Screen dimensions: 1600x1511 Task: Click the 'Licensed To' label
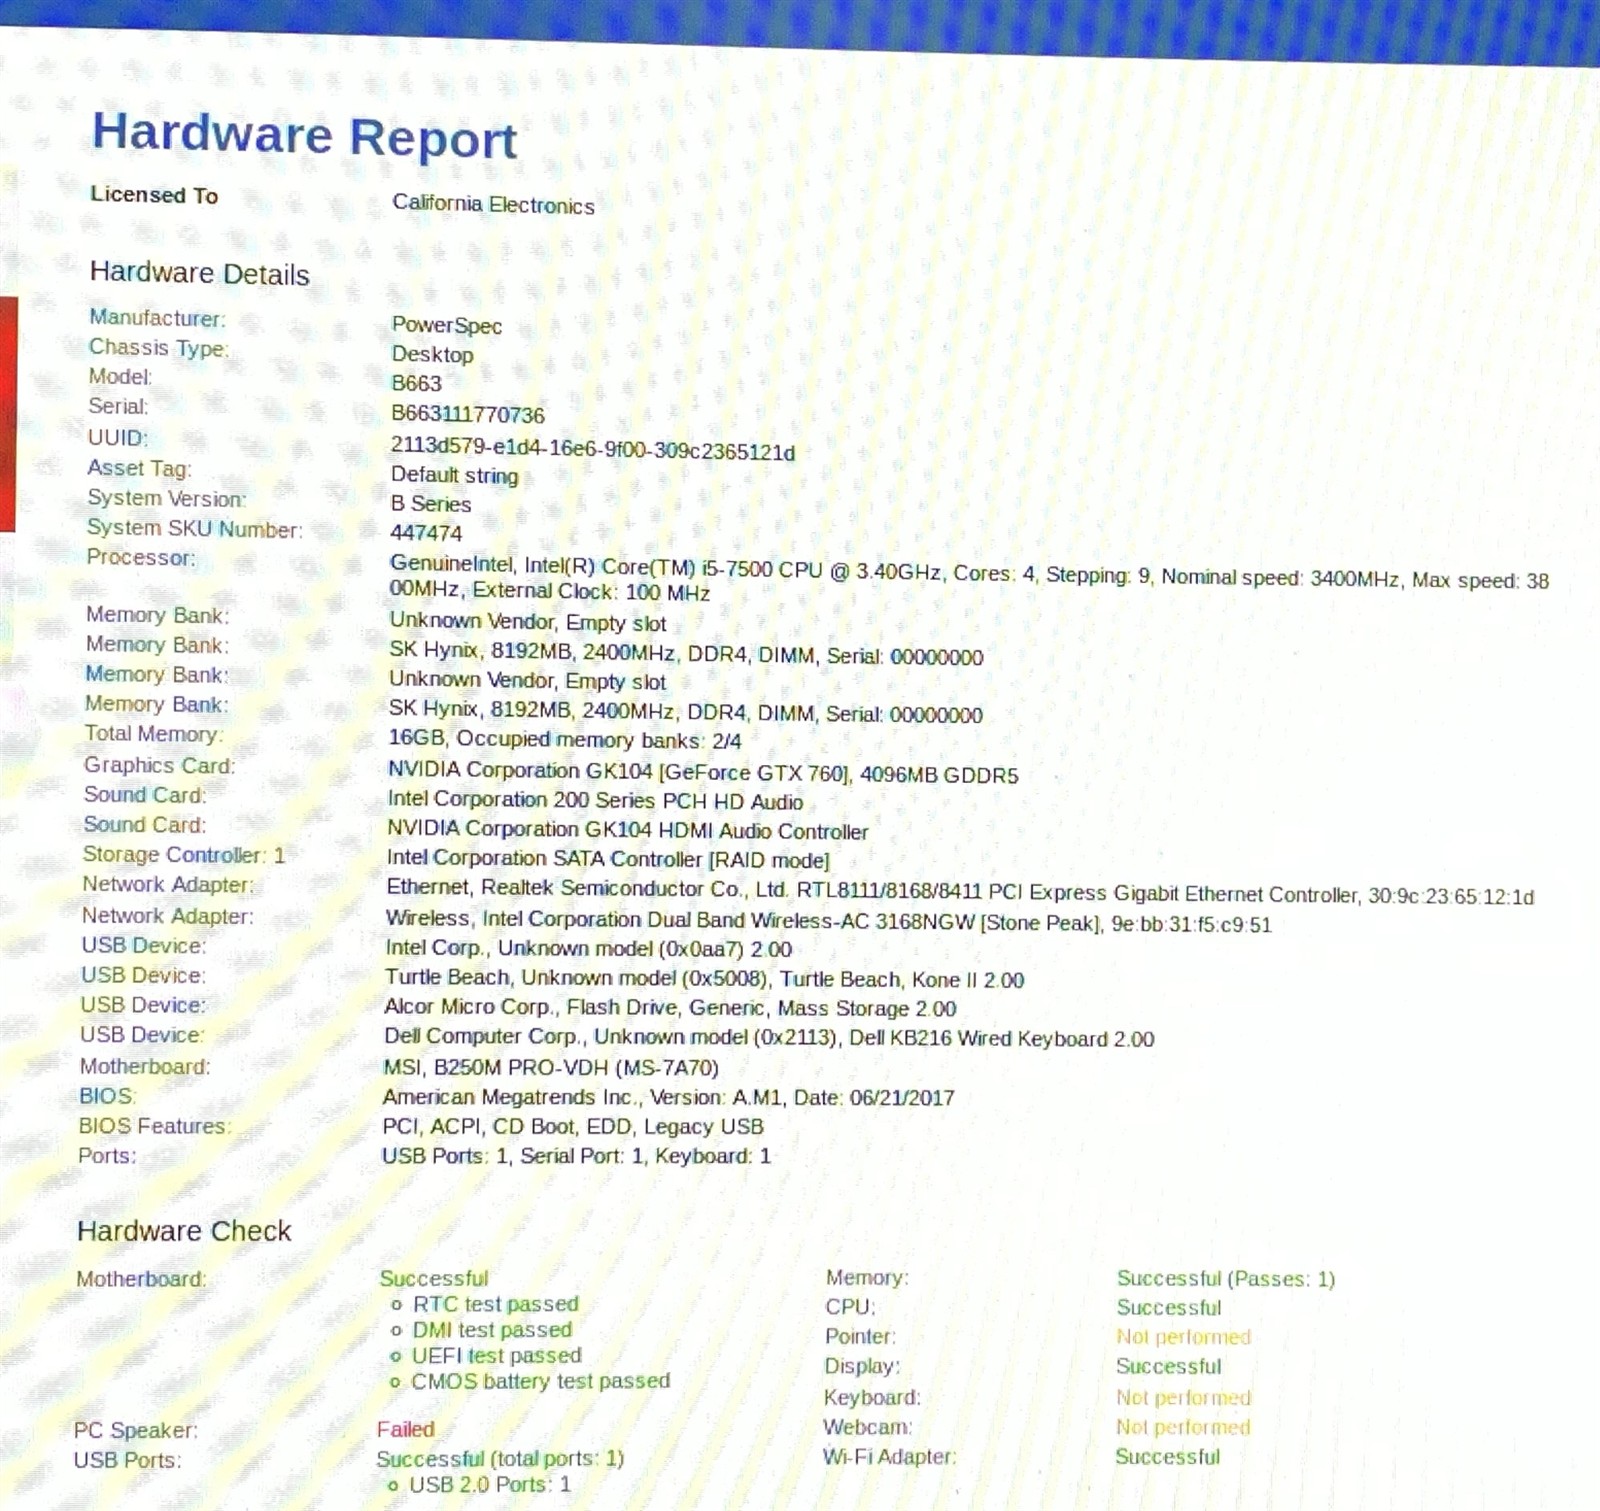pyautogui.click(x=154, y=195)
